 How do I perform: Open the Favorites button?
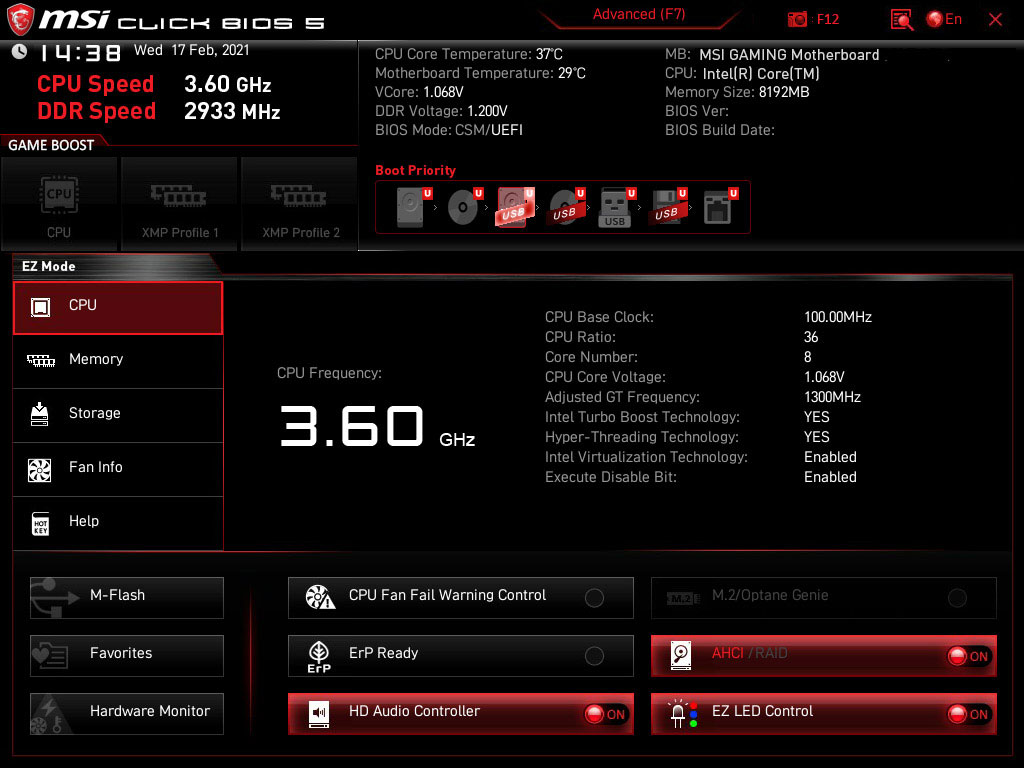coord(127,656)
